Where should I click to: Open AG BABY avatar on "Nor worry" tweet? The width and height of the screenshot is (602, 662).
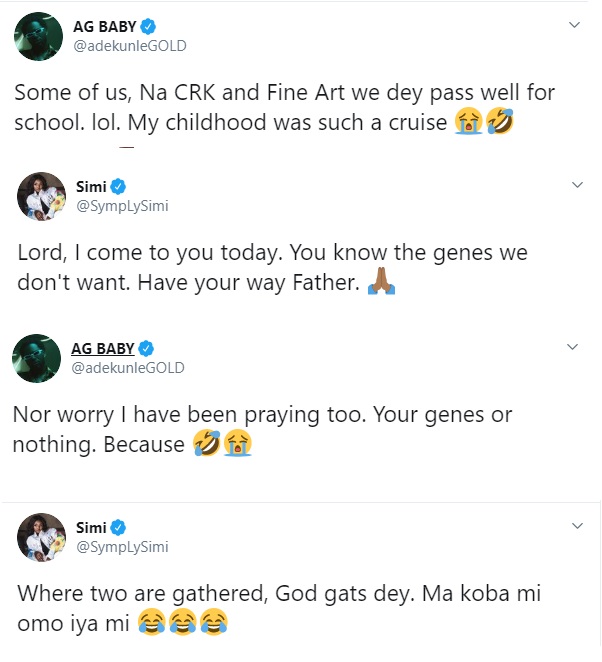38,358
